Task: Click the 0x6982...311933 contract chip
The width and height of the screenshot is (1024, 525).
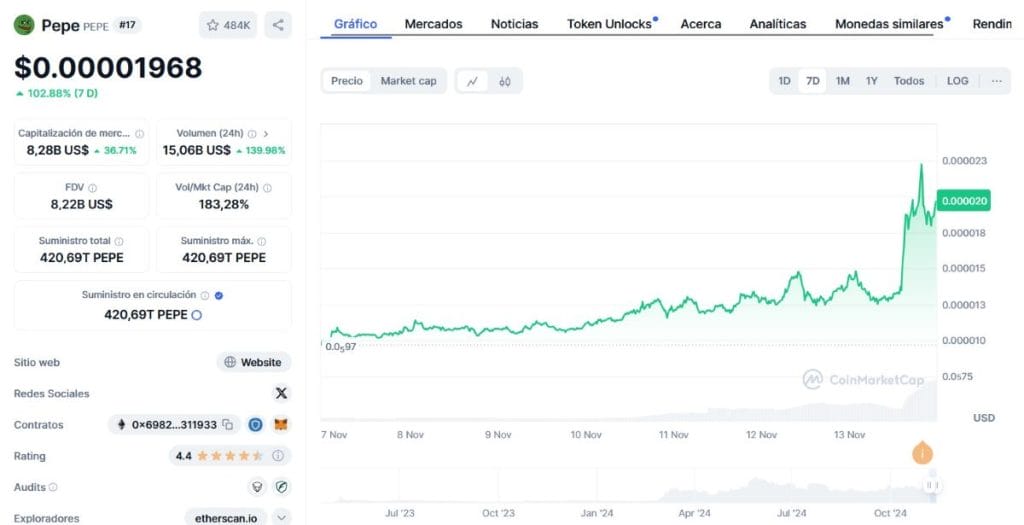Action: coord(174,424)
